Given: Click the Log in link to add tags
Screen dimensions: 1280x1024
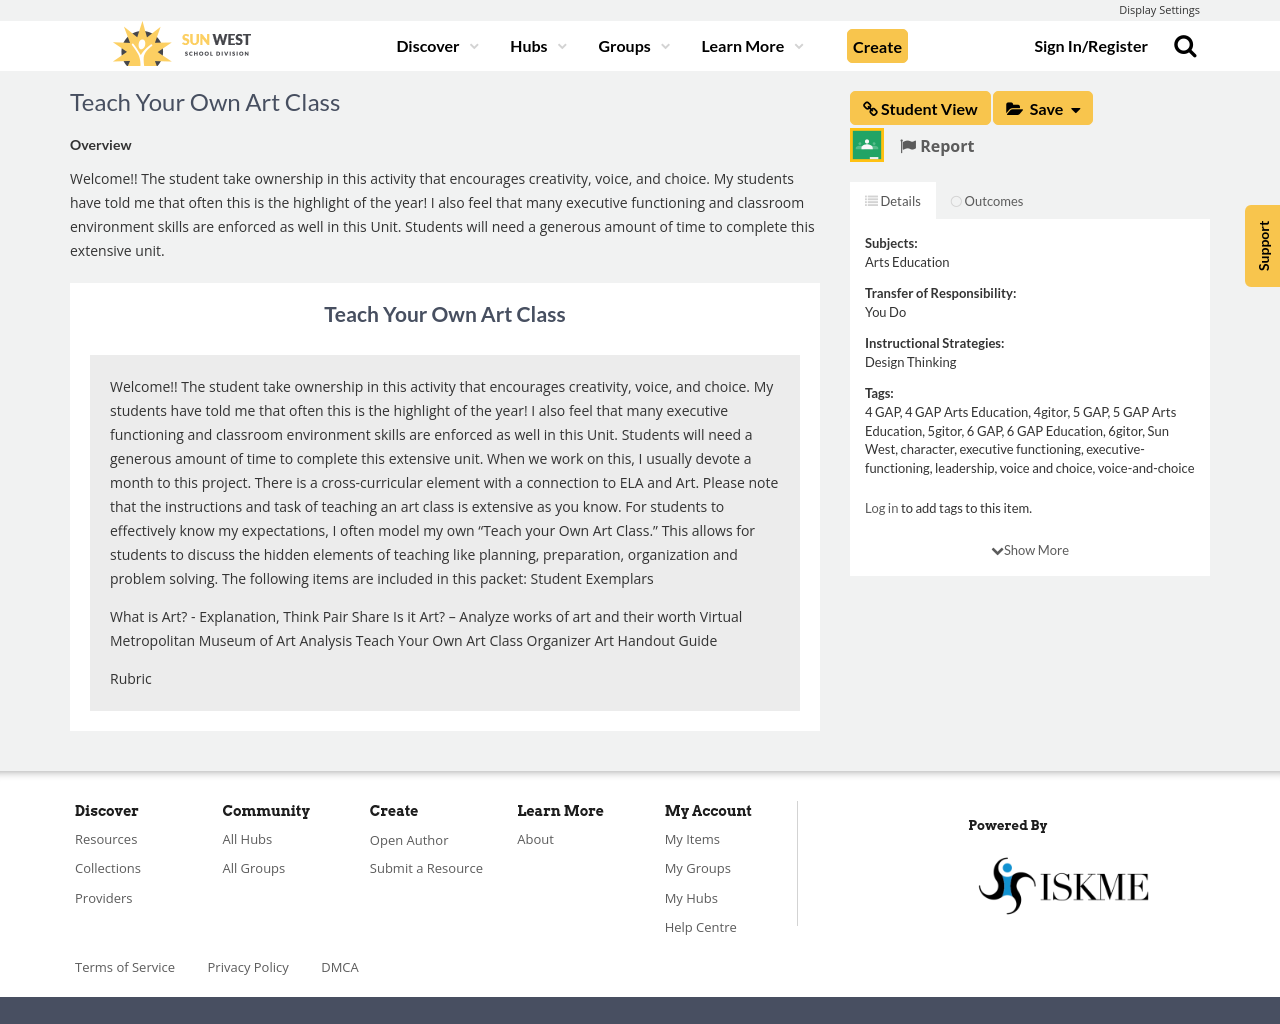Looking at the screenshot, I should coord(881,508).
